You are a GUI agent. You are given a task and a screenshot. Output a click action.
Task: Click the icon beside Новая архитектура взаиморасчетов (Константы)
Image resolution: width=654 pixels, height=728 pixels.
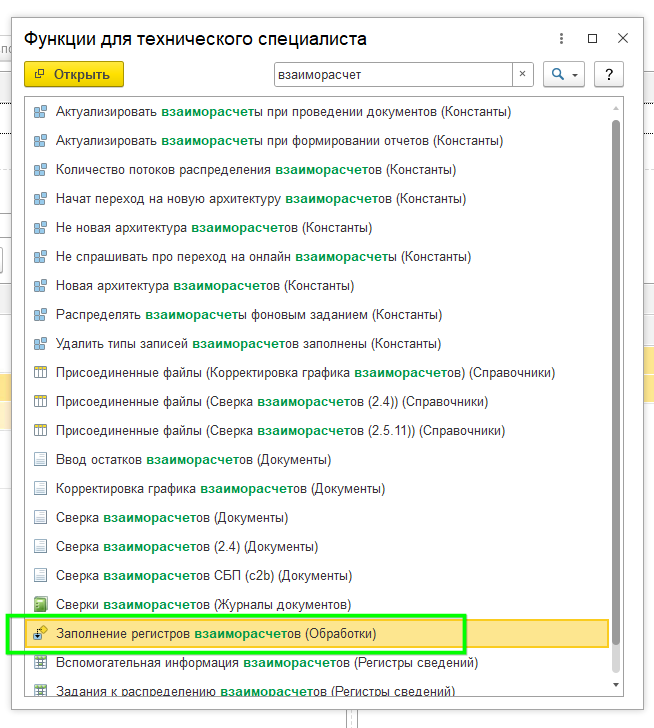point(40,286)
